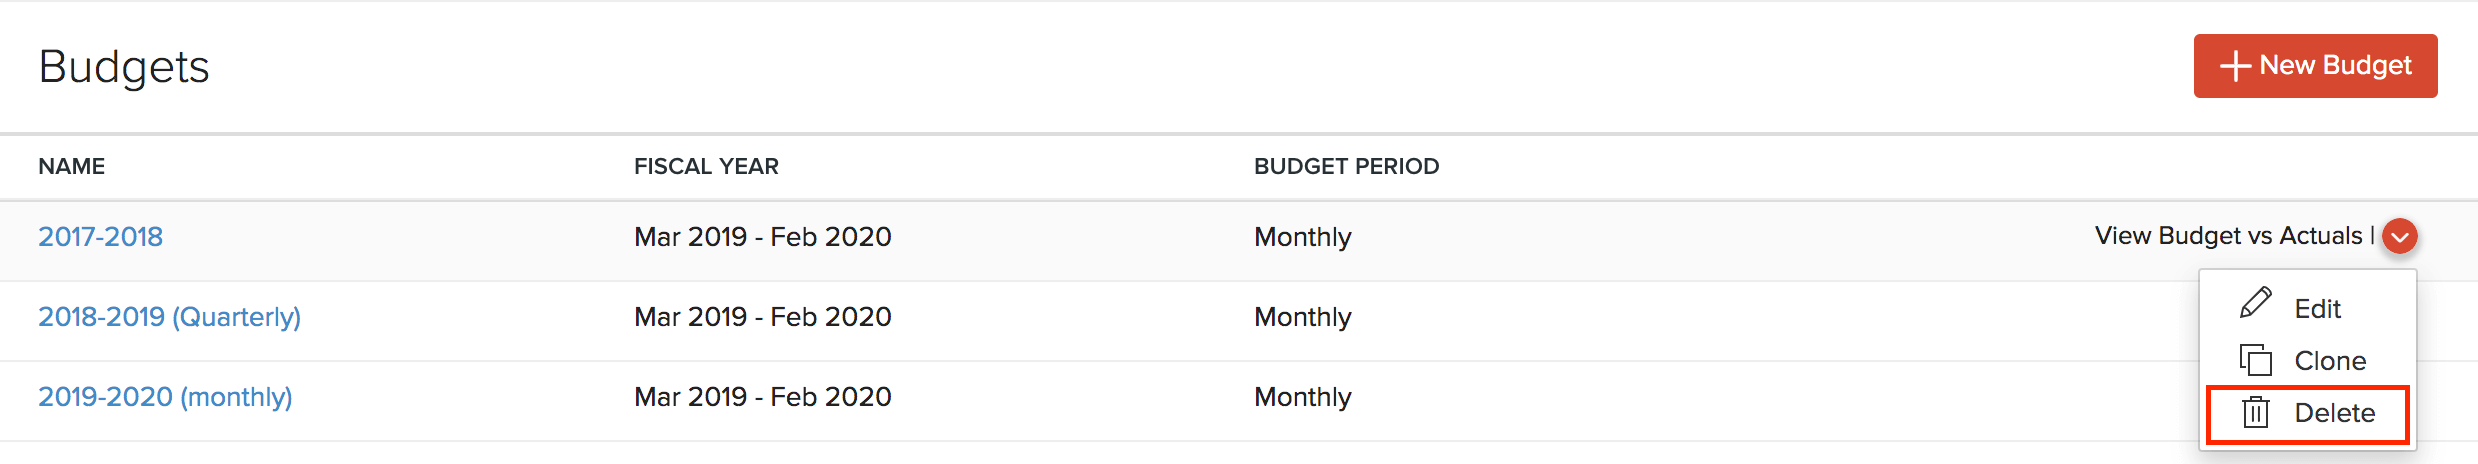Click the NAME column header

pos(71,167)
